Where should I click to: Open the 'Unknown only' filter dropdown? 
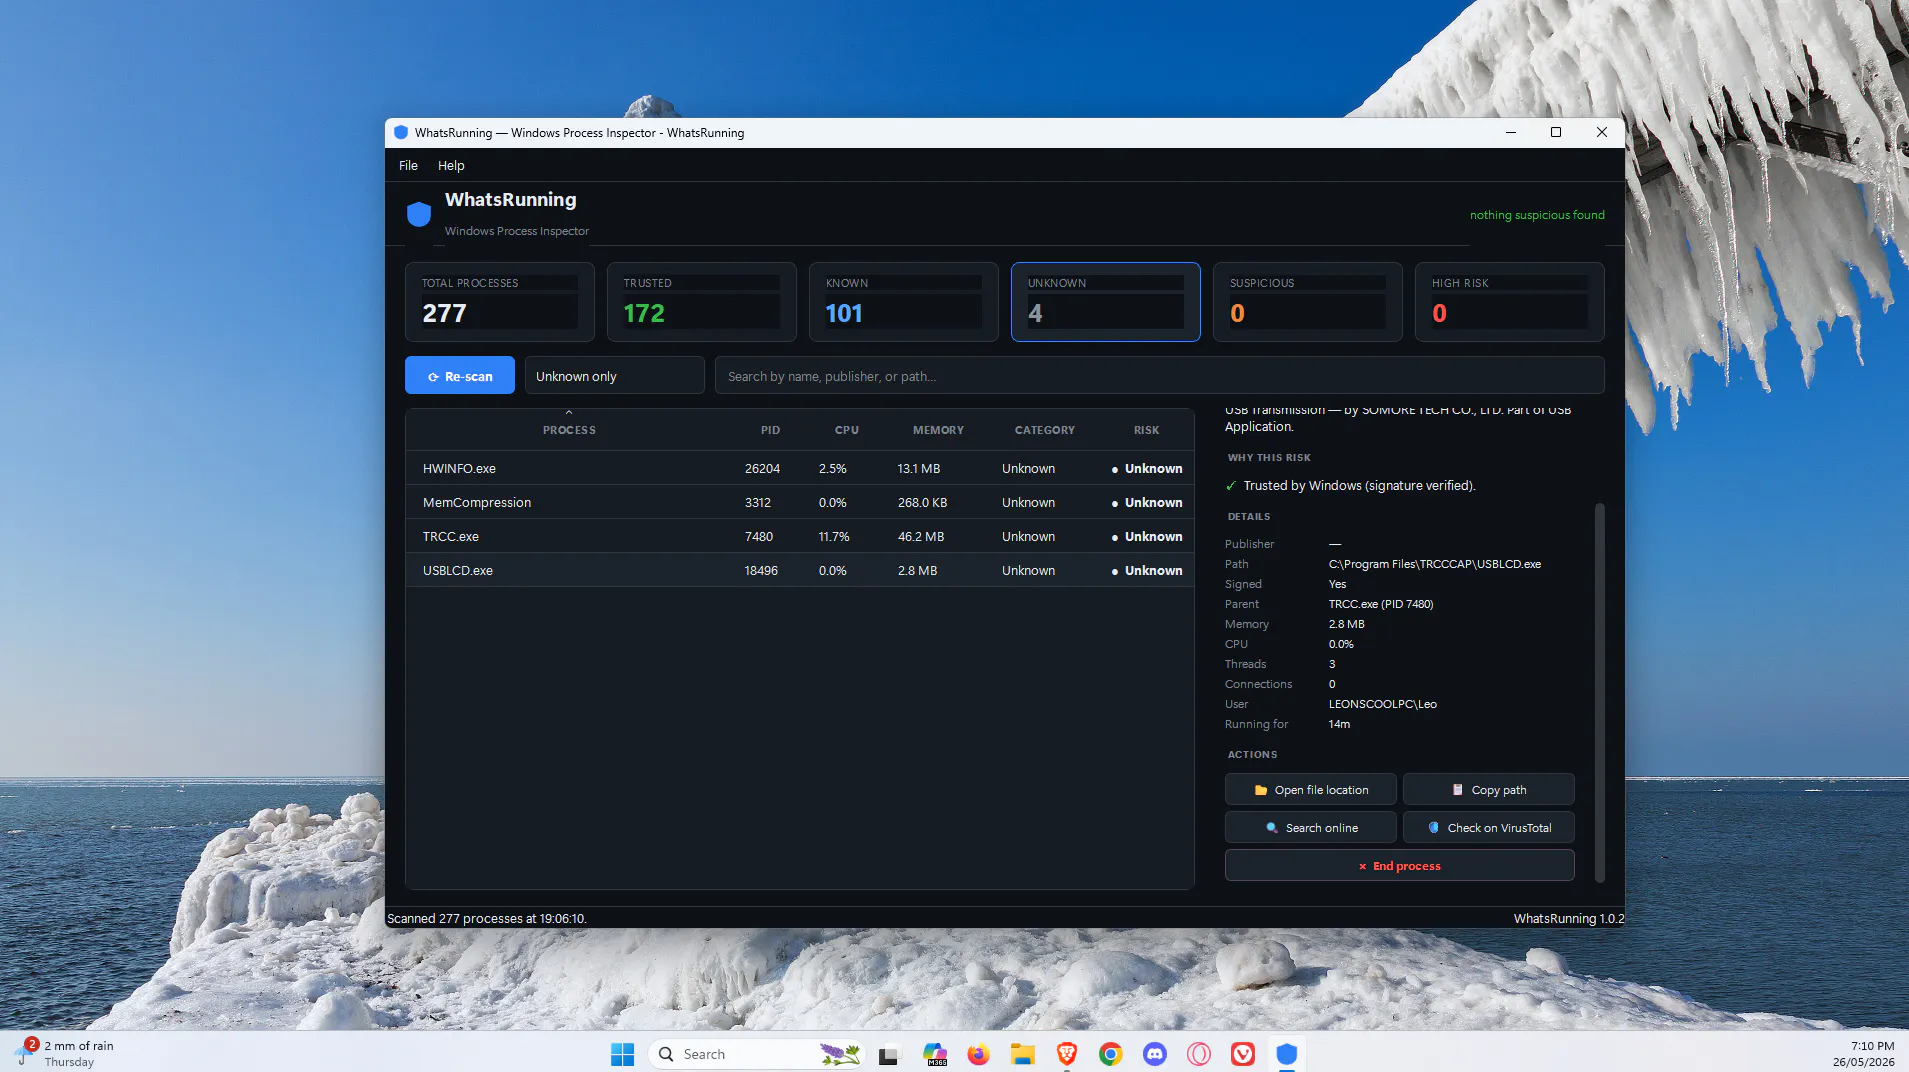coord(615,376)
